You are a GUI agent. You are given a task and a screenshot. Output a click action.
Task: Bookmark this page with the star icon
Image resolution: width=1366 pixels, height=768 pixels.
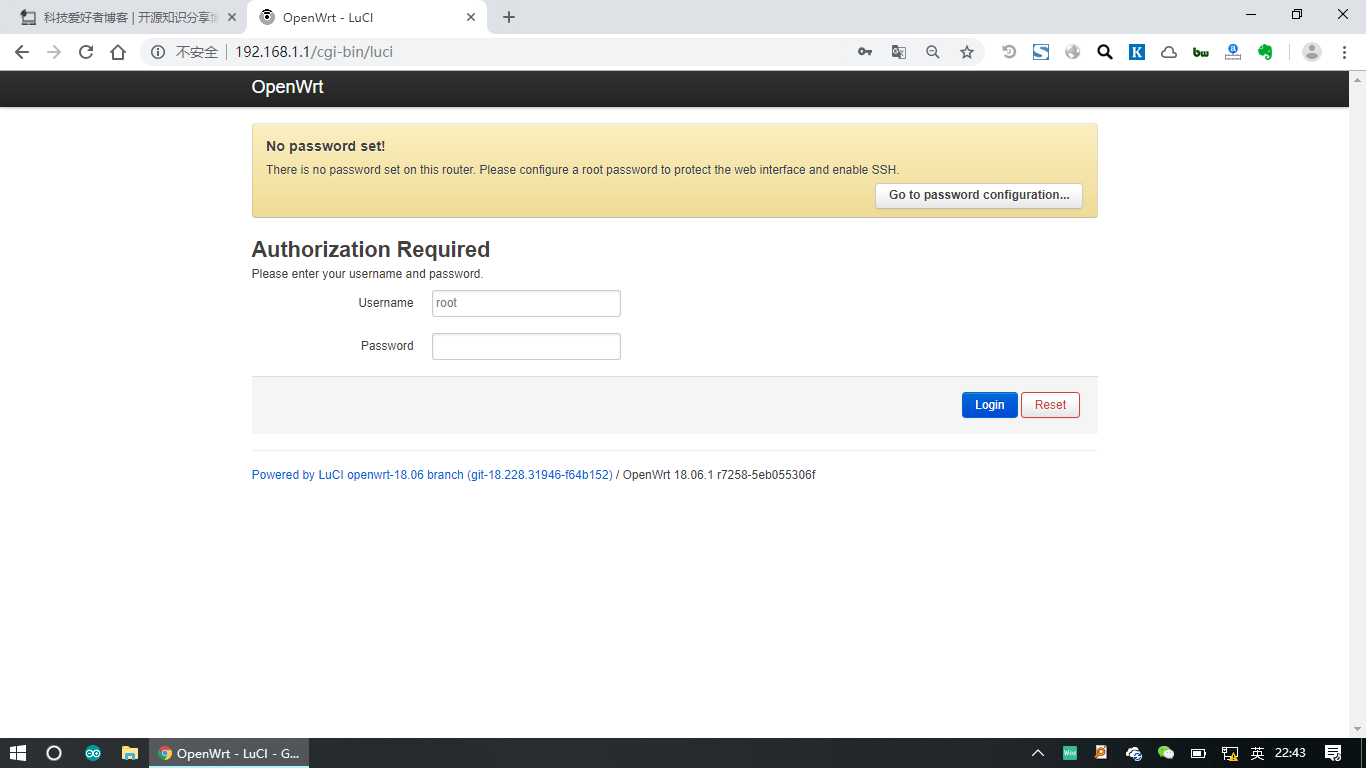pyautogui.click(x=966, y=52)
